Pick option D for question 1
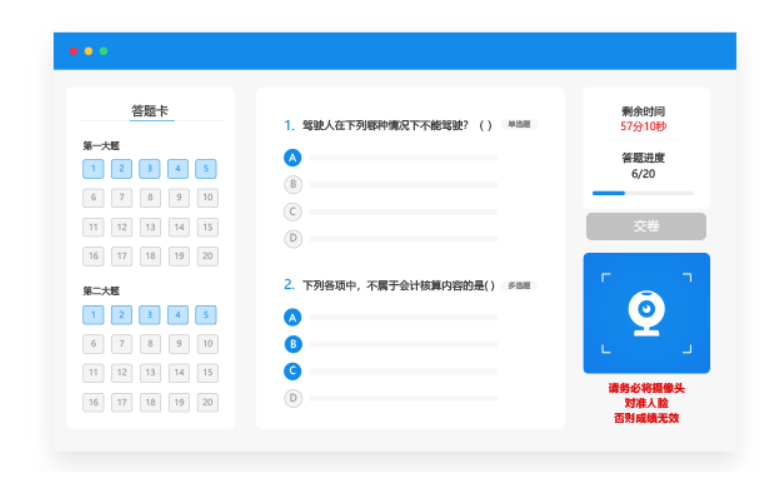 pyautogui.click(x=293, y=238)
